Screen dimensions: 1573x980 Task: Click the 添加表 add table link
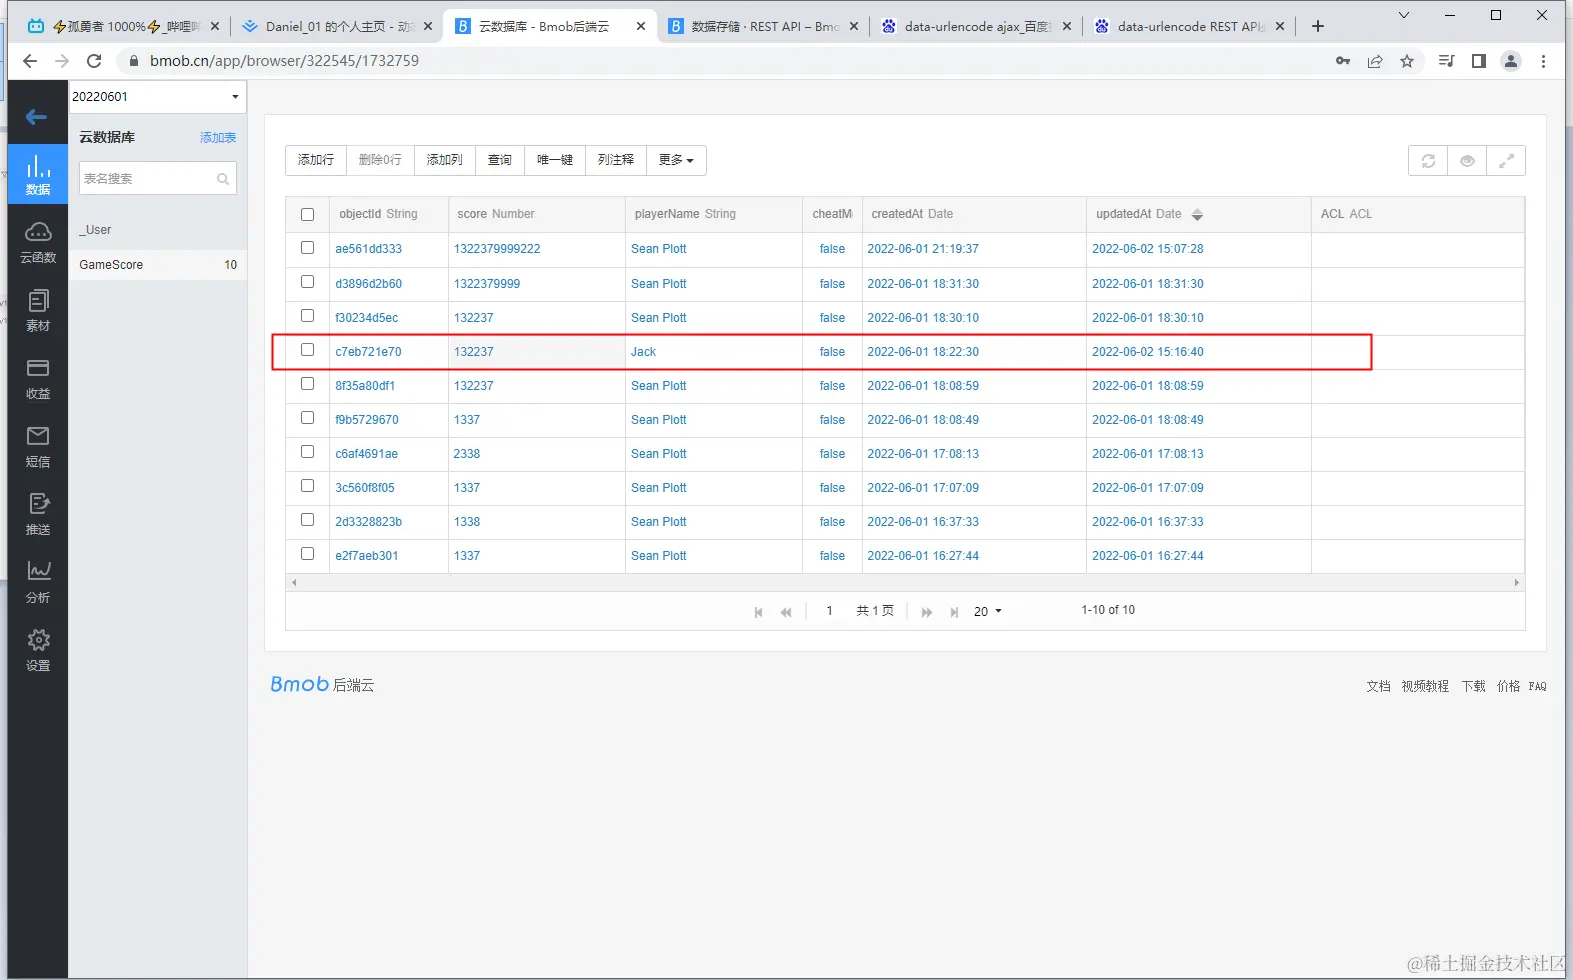tap(218, 138)
